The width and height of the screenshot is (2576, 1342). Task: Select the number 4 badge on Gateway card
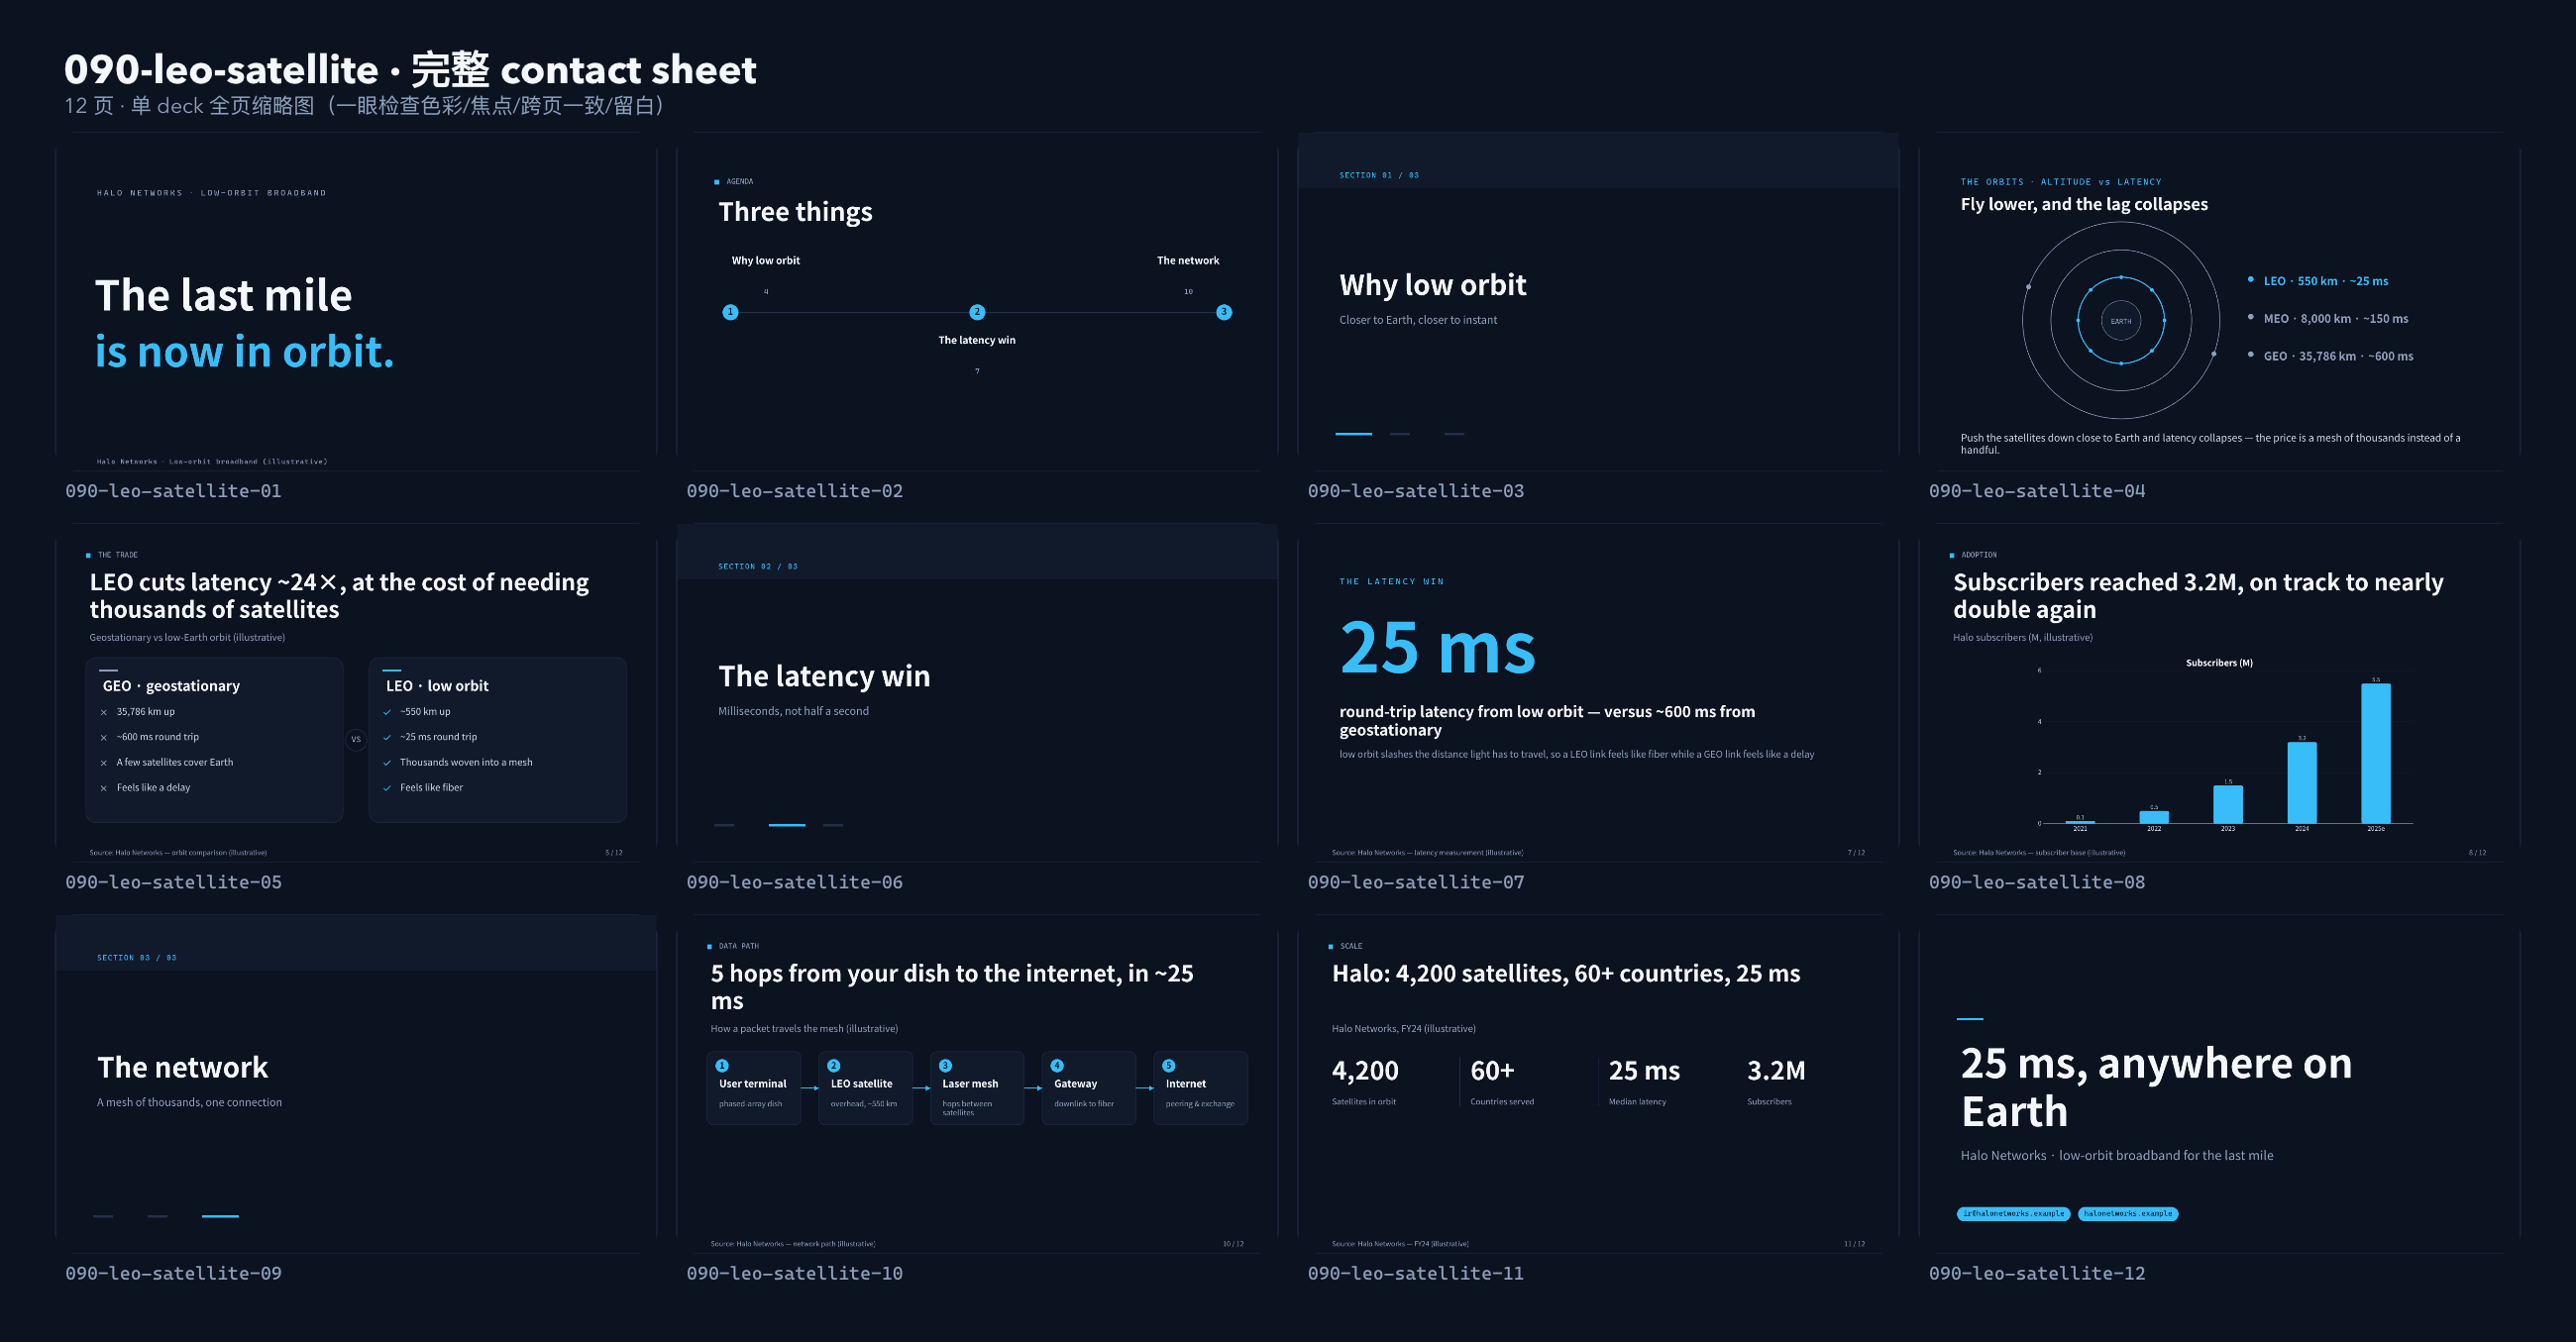[1057, 1066]
